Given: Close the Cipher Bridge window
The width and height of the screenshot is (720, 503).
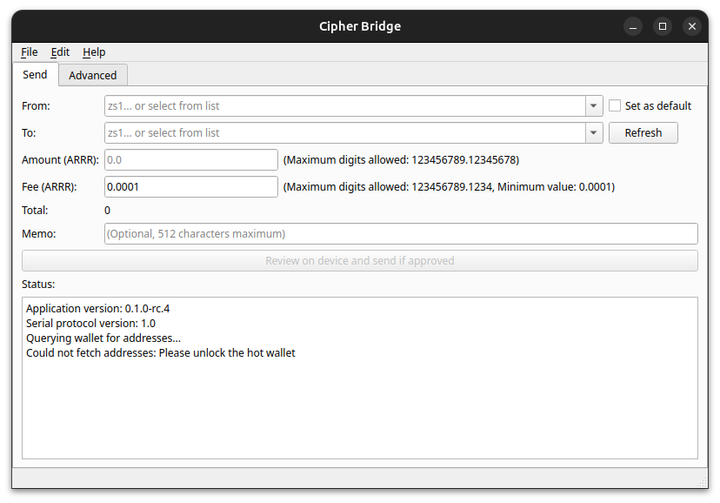Looking at the screenshot, I should 692,26.
